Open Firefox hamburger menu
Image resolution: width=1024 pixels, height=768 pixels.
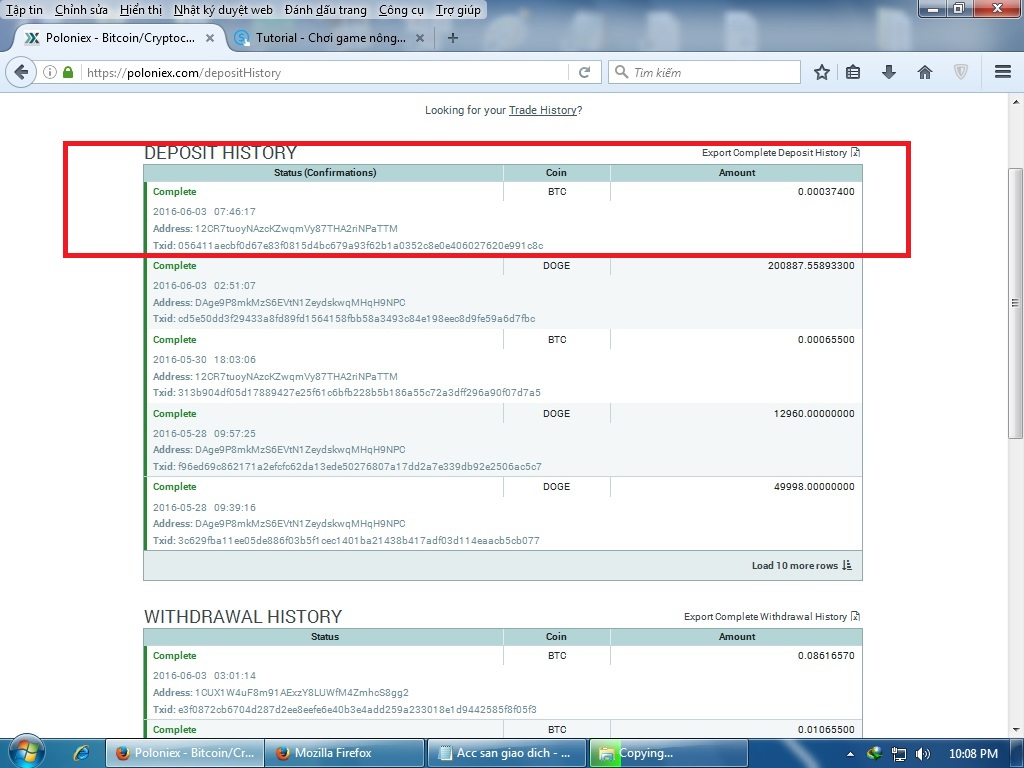(1003, 72)
